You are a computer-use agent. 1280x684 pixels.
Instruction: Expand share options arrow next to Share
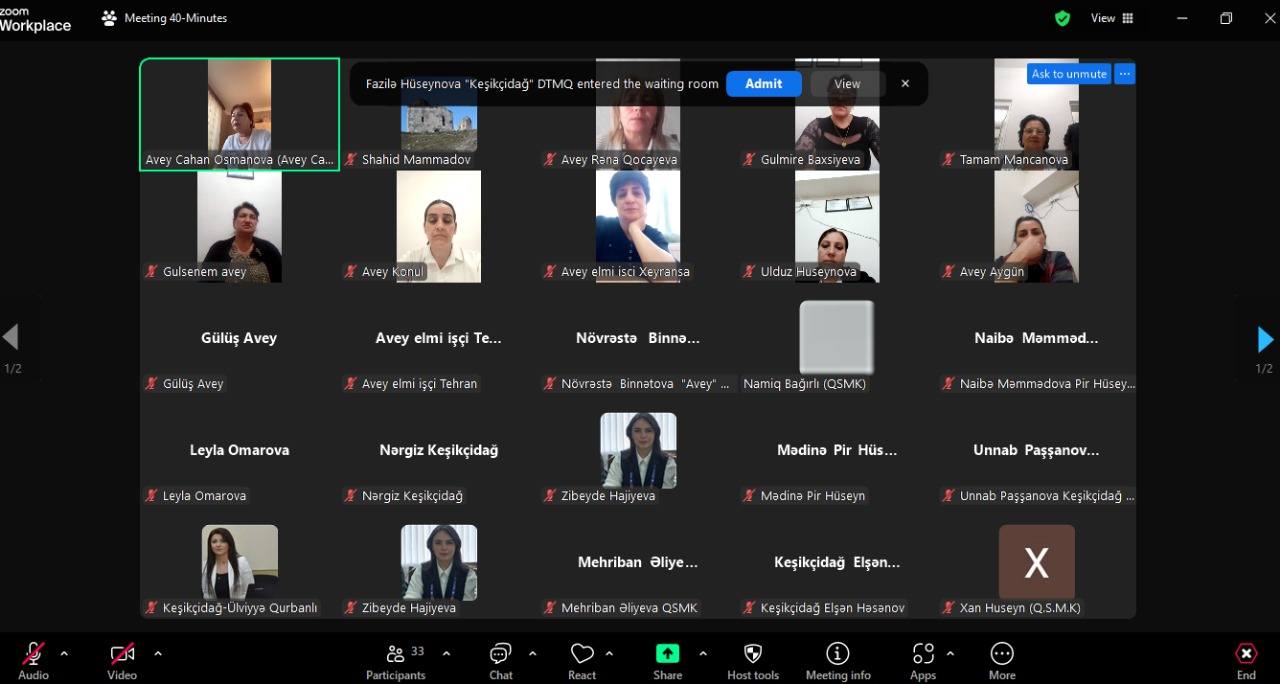click(x=703, y=654)
